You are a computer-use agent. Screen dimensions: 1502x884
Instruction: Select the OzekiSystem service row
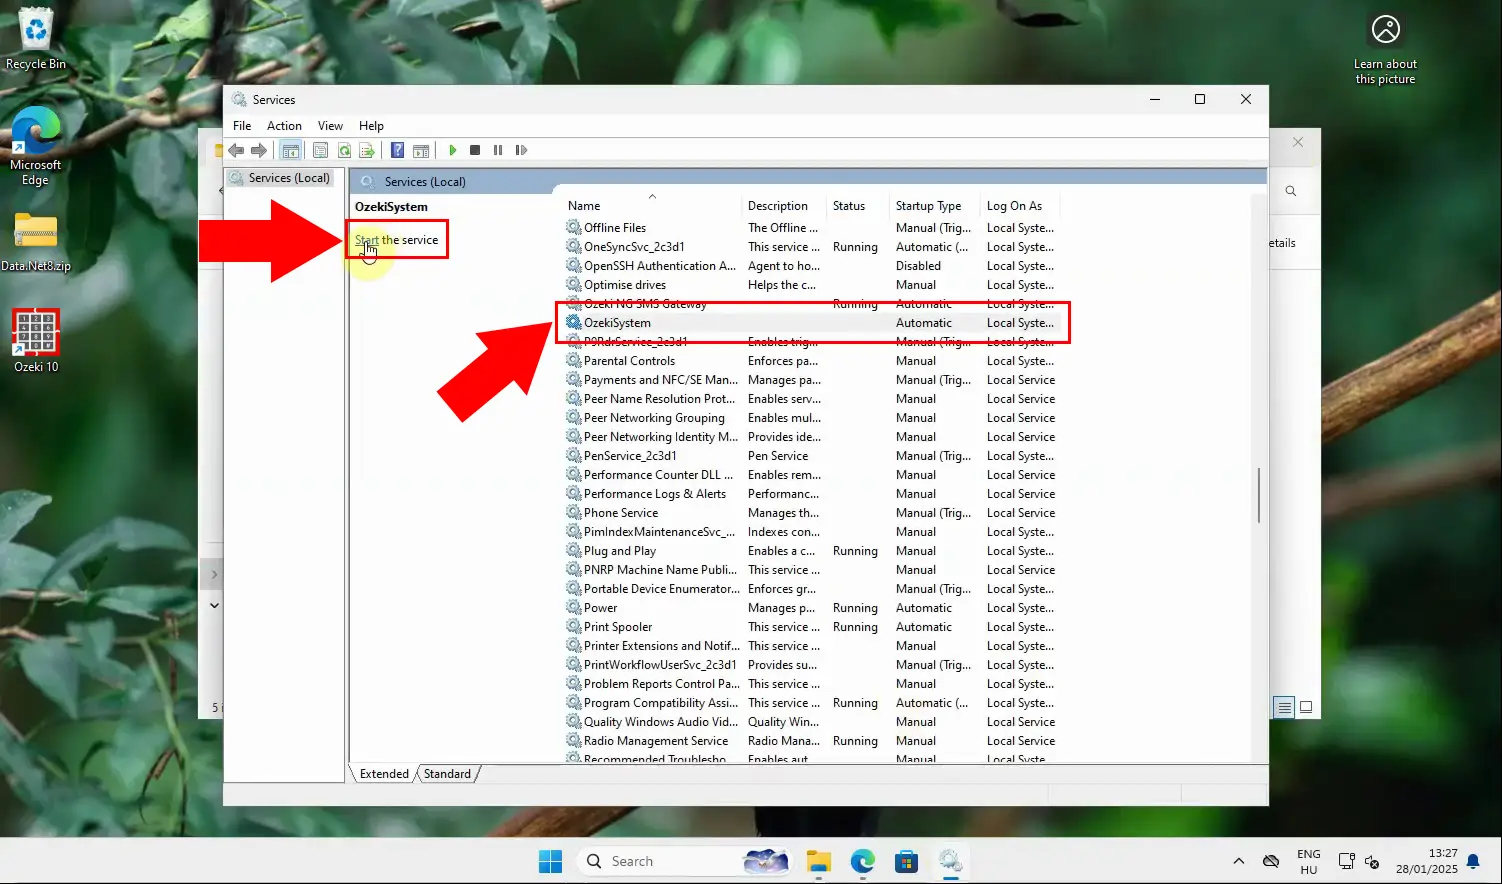(x=811, y=323)
